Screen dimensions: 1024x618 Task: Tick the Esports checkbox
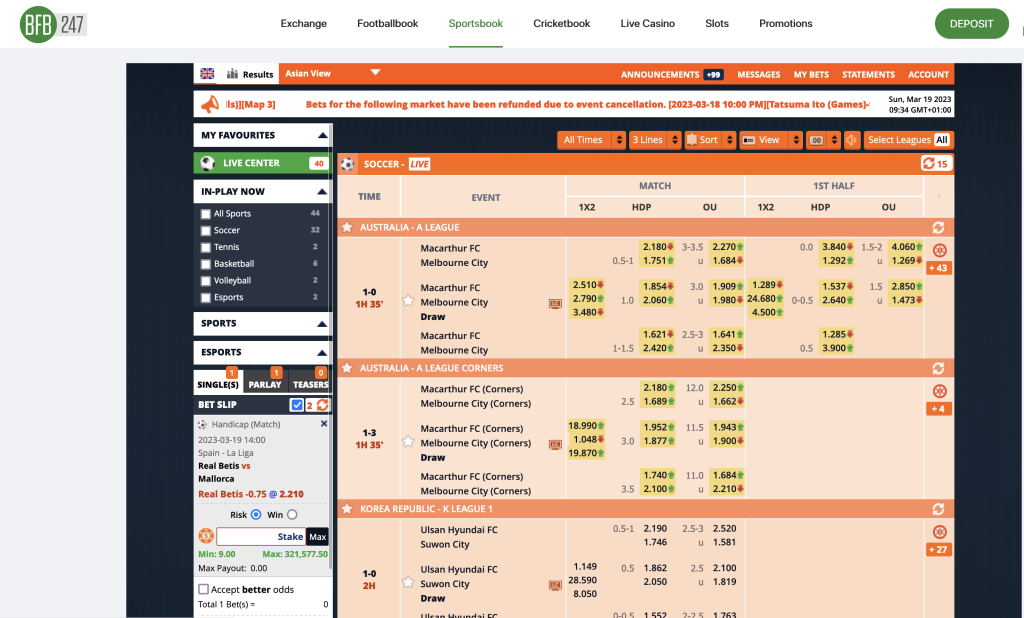click(x=206, y=298)
